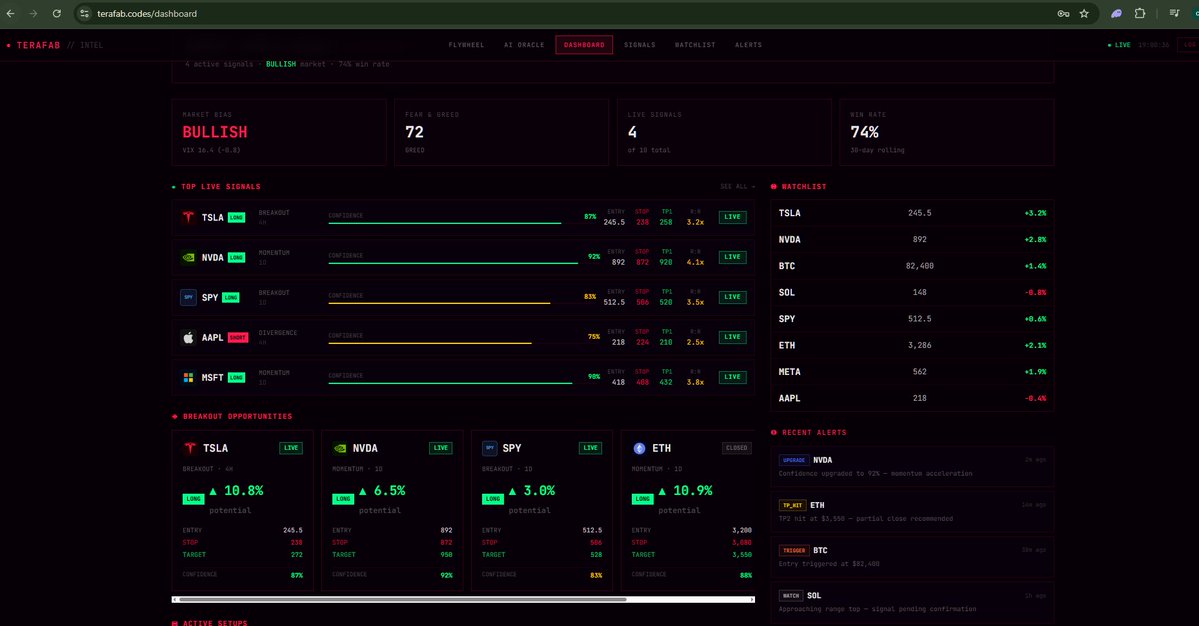Screen dimensions: 1199x626
Task: Click SHORT tag on AAPL row
Action: point(238,338)
